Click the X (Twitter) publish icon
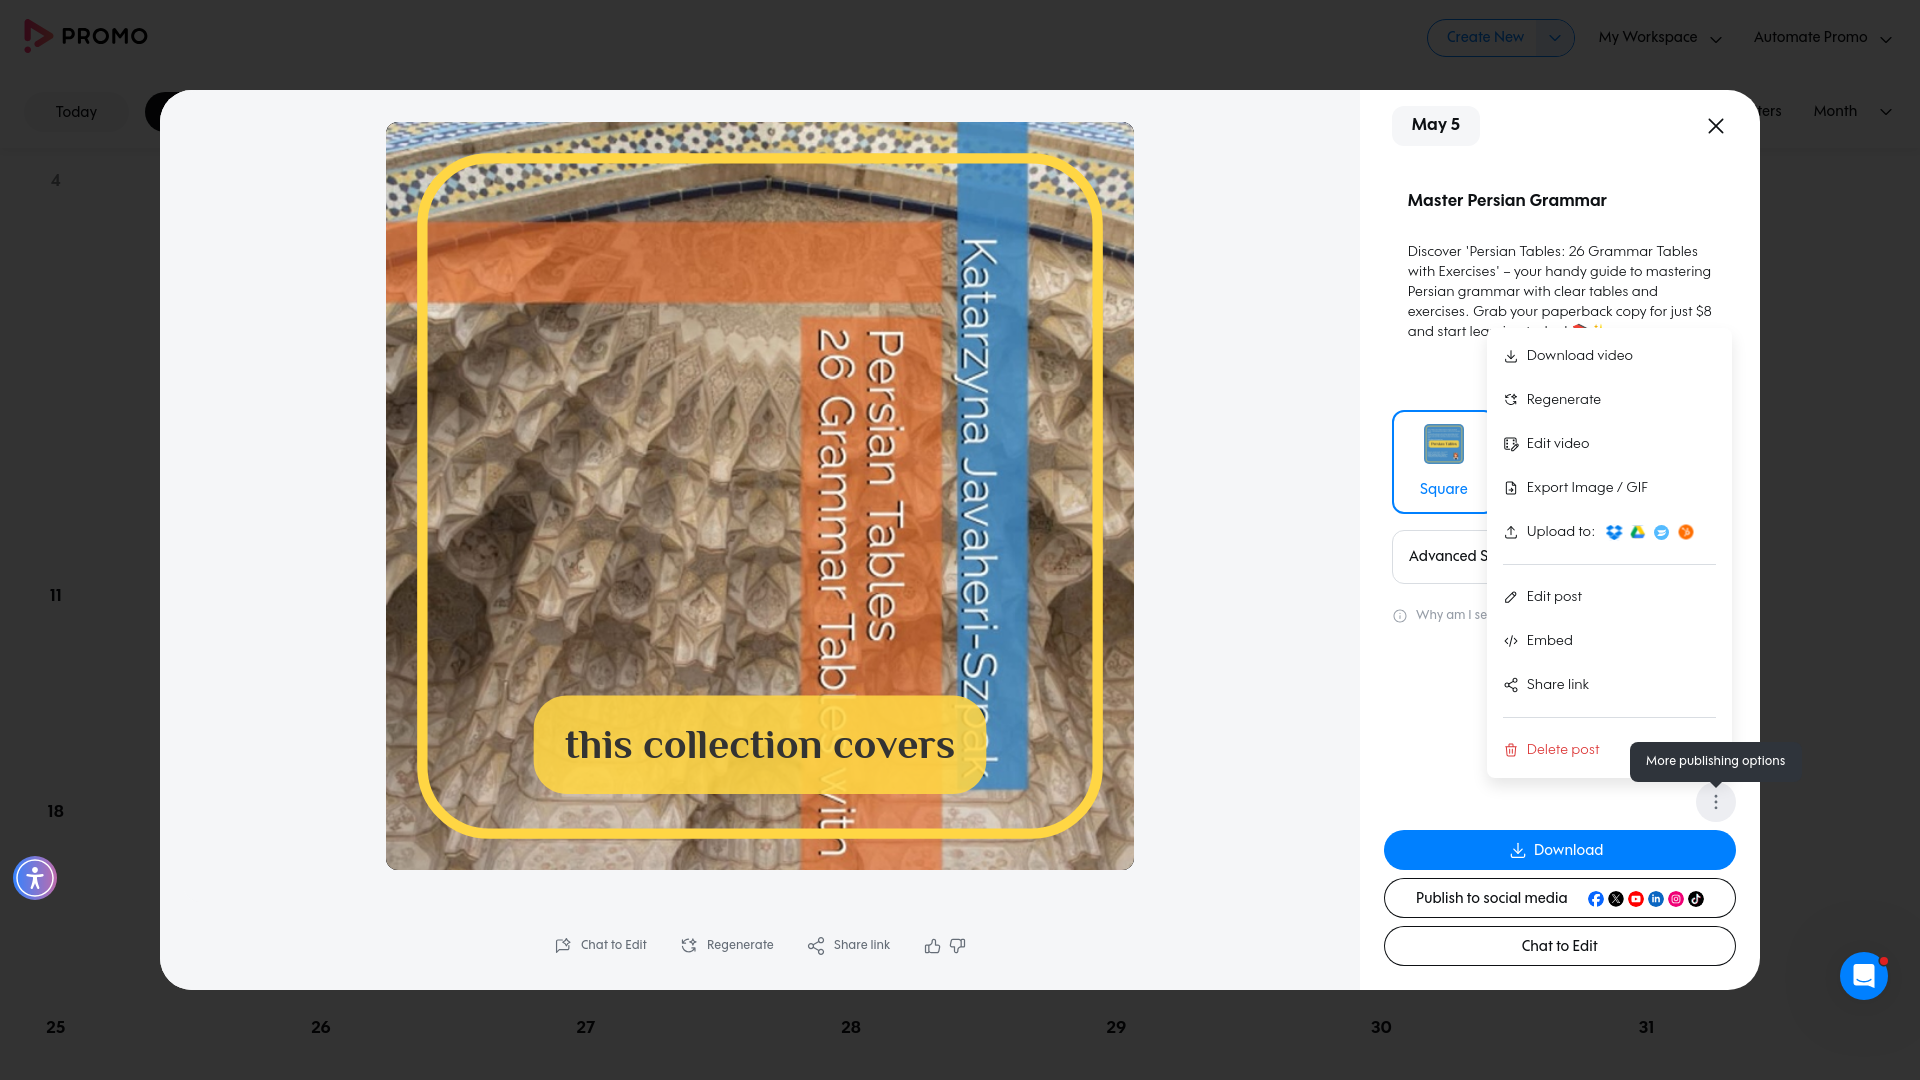The width and height of the screenshot is (1920, 1080). tap(1616, 899)
